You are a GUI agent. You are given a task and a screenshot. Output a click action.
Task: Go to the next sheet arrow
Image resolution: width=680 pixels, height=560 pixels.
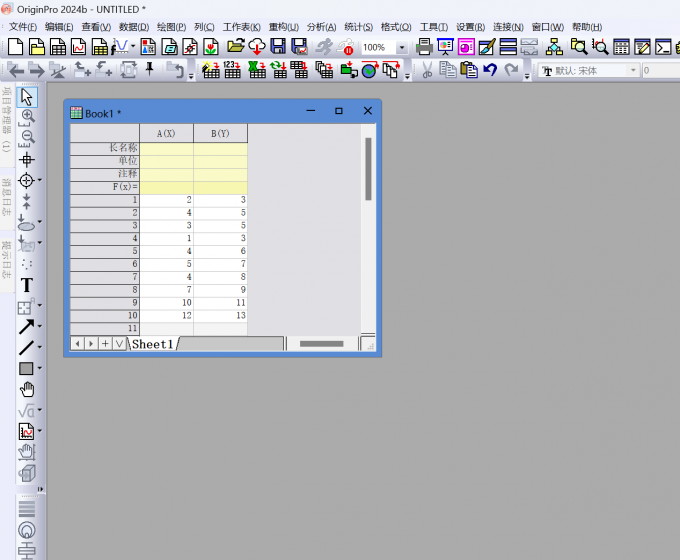click(x=91, y=344)
